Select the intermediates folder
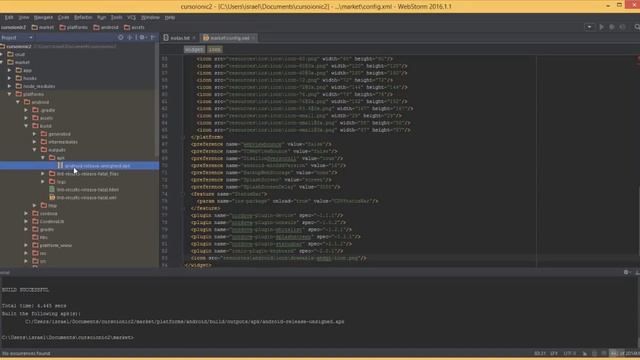 (63, 142)
